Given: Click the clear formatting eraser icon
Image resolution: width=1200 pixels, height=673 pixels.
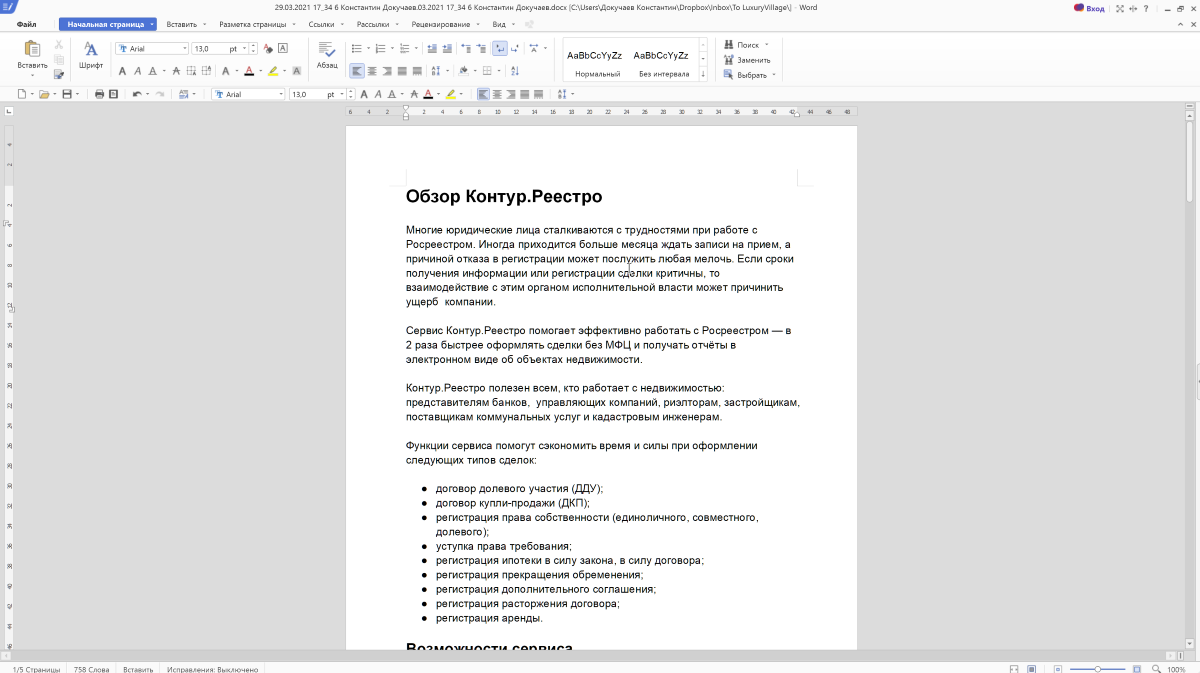Looking at the screenshot, I should (268, 48).
